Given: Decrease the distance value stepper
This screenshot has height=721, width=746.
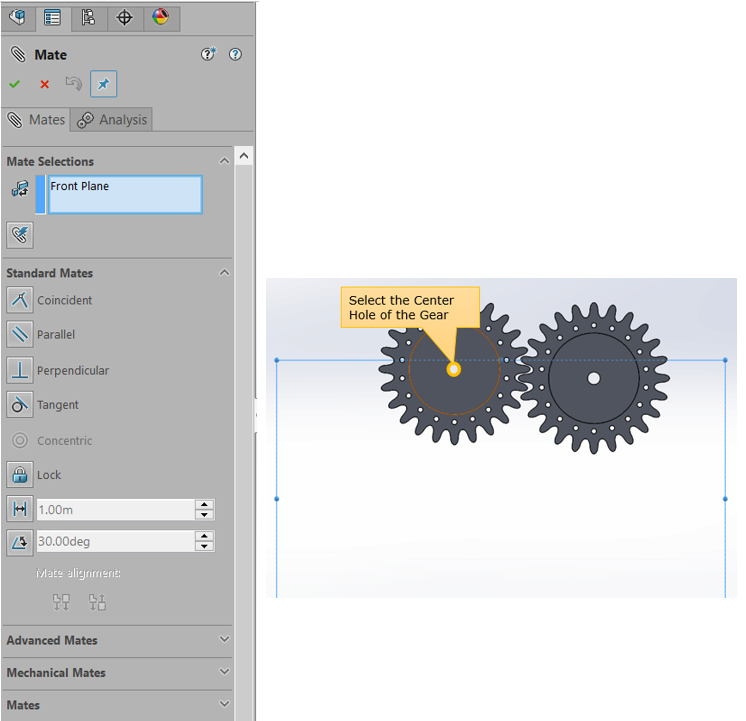Looking at the screenshot, I should pos(205,515).
